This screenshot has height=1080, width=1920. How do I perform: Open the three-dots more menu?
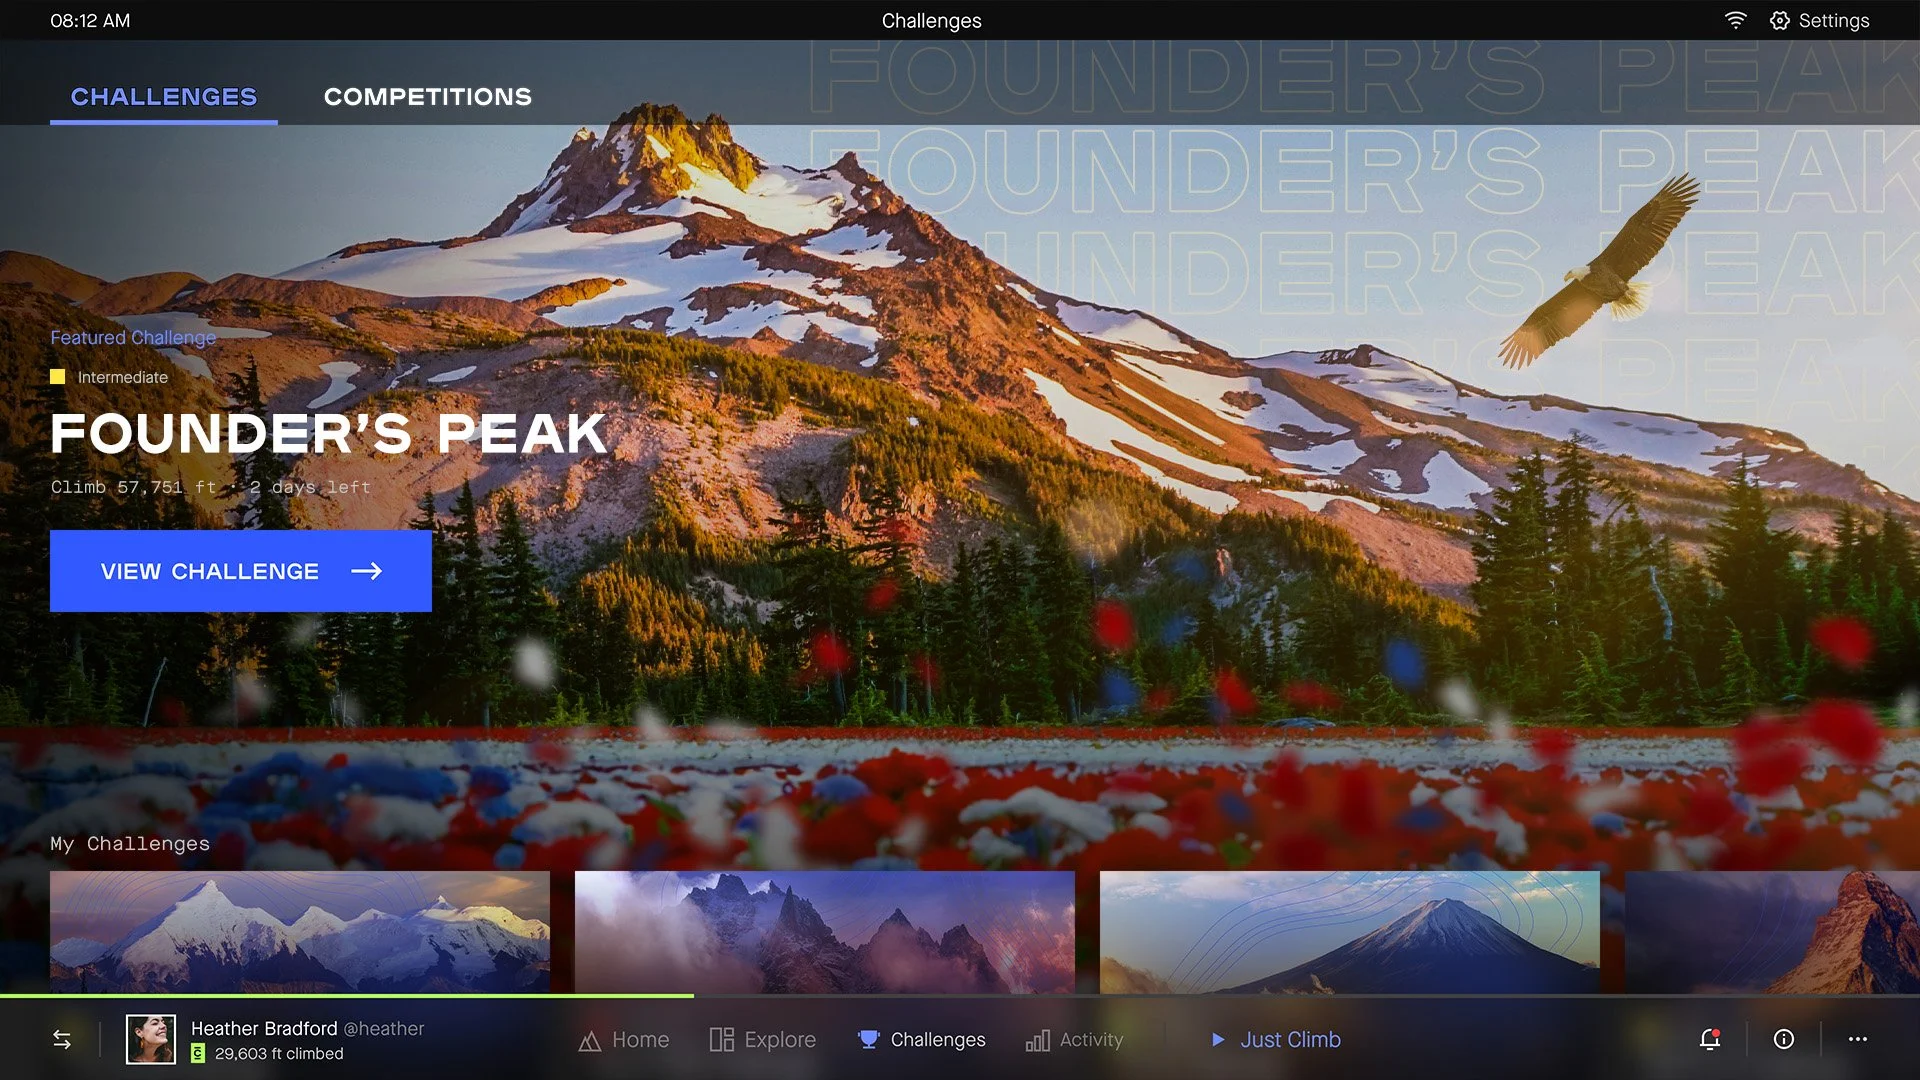tap(1858, 1040)
